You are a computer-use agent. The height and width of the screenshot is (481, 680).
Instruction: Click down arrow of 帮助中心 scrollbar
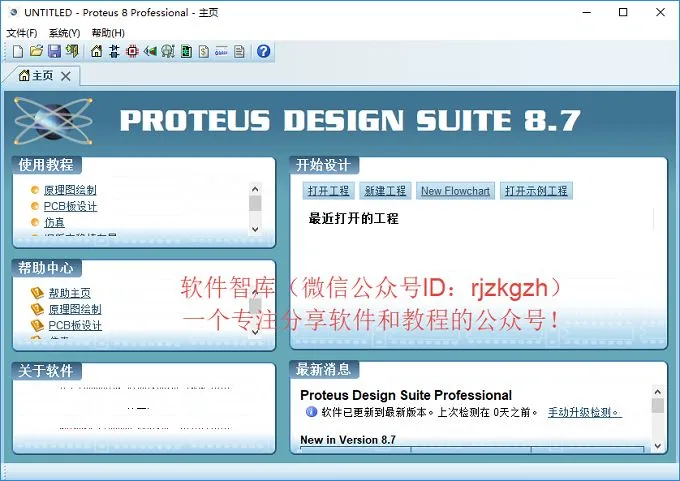click(255, 332)
